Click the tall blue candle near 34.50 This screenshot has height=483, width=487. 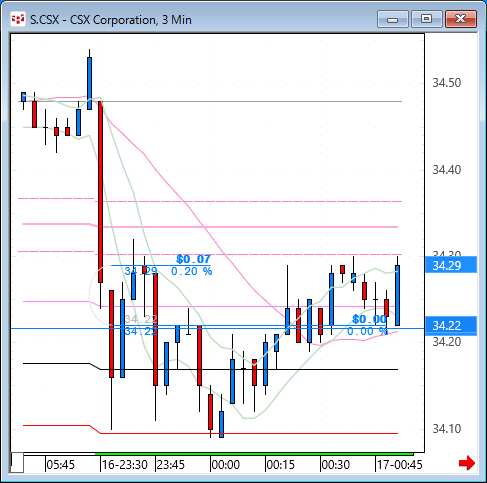click(89, 83)
